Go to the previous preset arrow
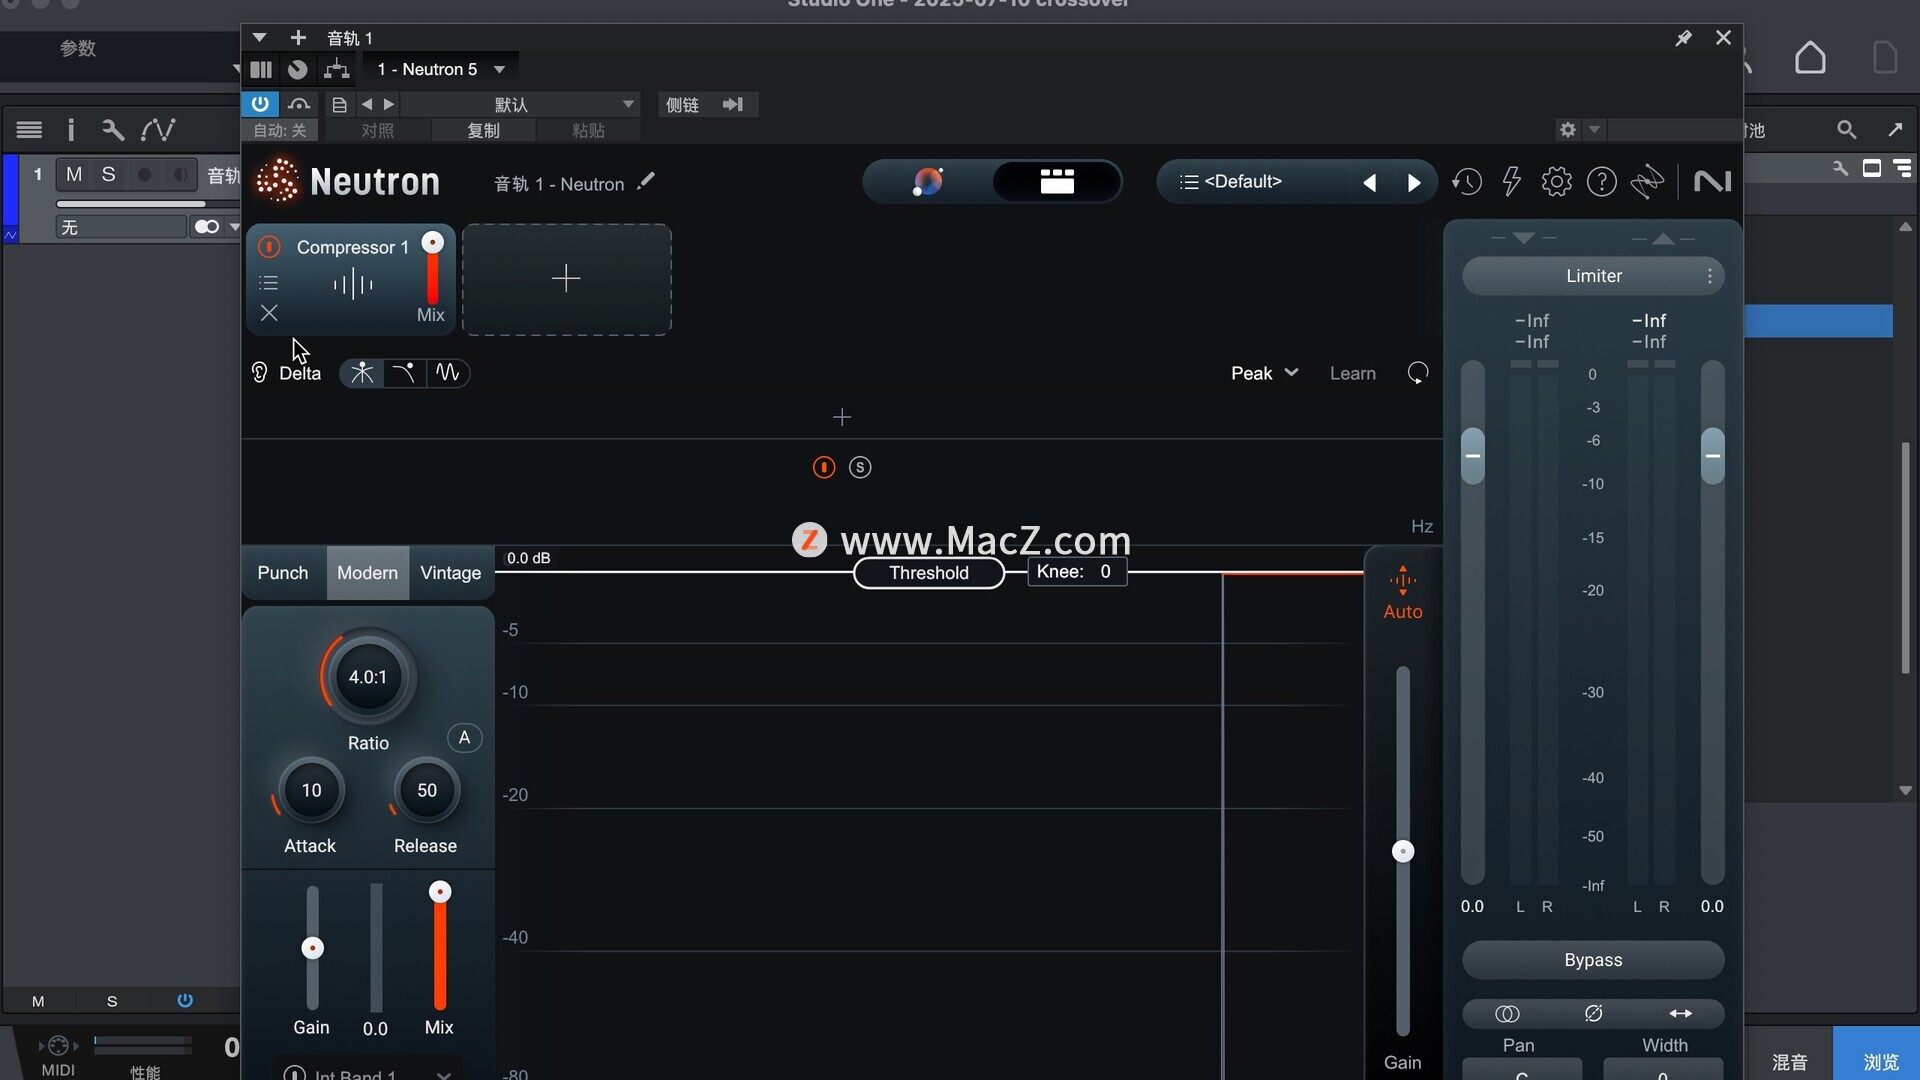This screenshot has width=1920, height=1080. (1370, 182)
